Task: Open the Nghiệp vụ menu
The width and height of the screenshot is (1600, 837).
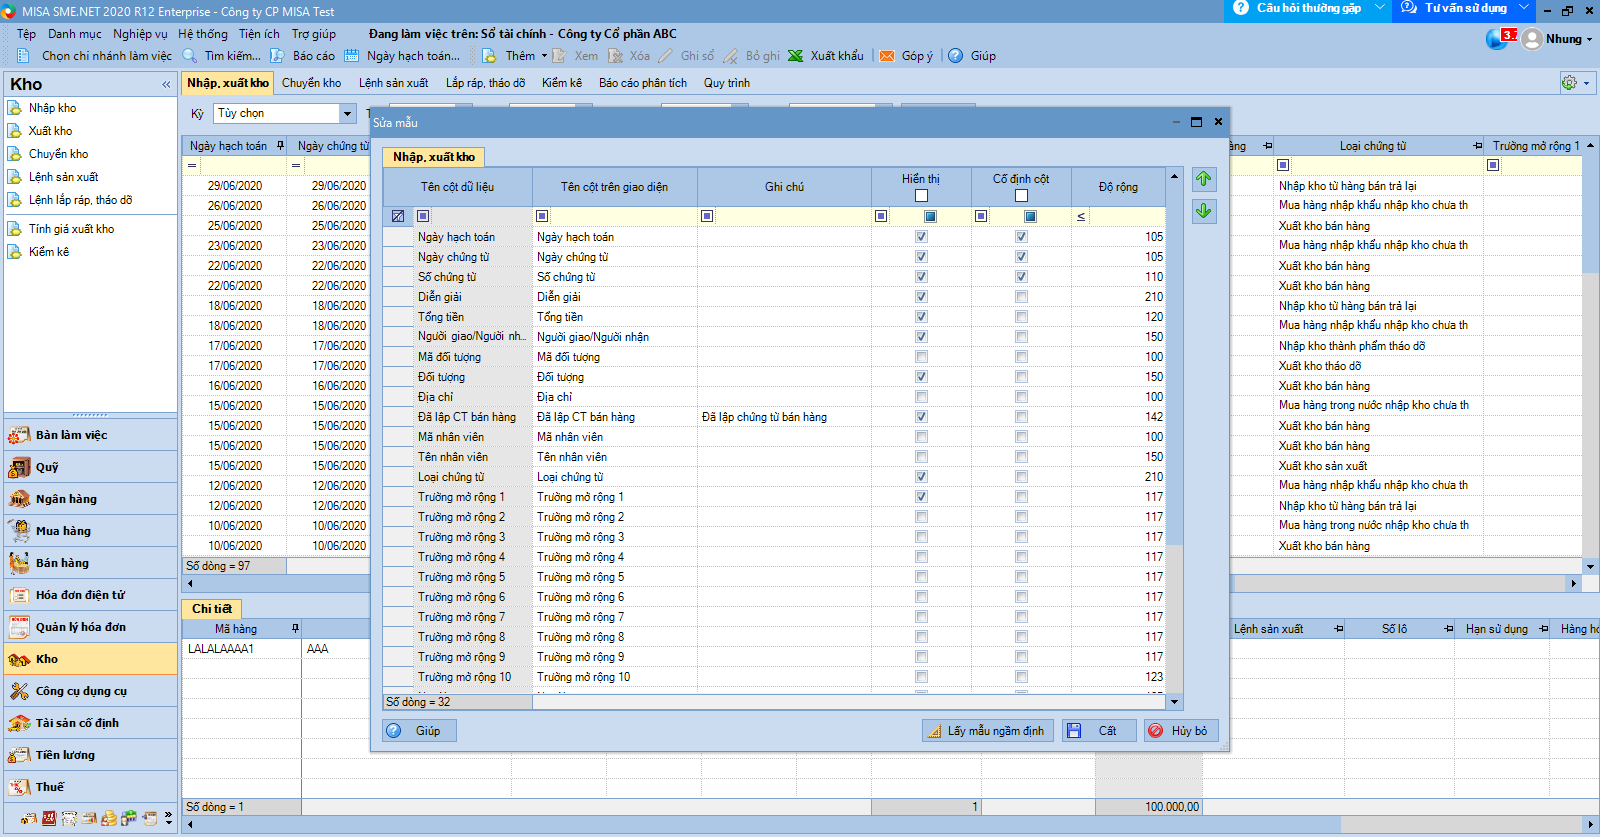Action: point(141,34)
